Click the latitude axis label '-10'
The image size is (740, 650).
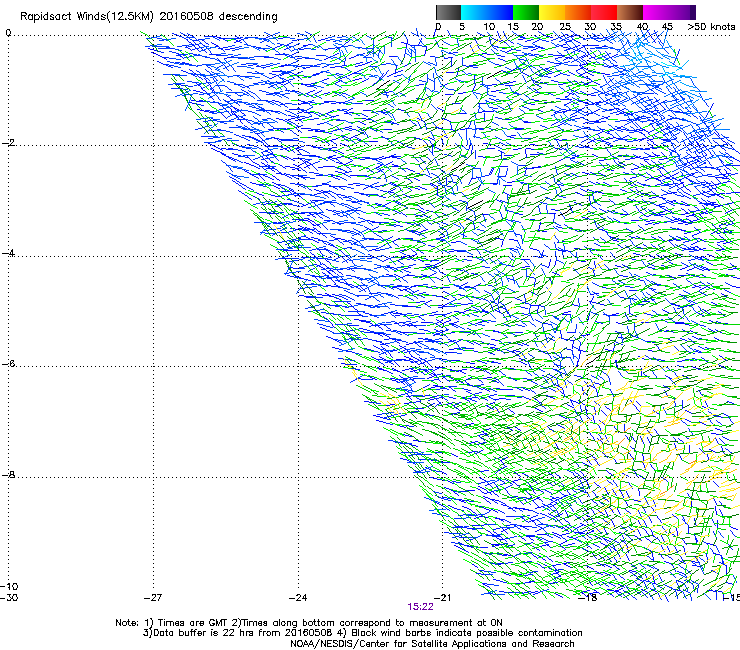[x=9, y=587]
